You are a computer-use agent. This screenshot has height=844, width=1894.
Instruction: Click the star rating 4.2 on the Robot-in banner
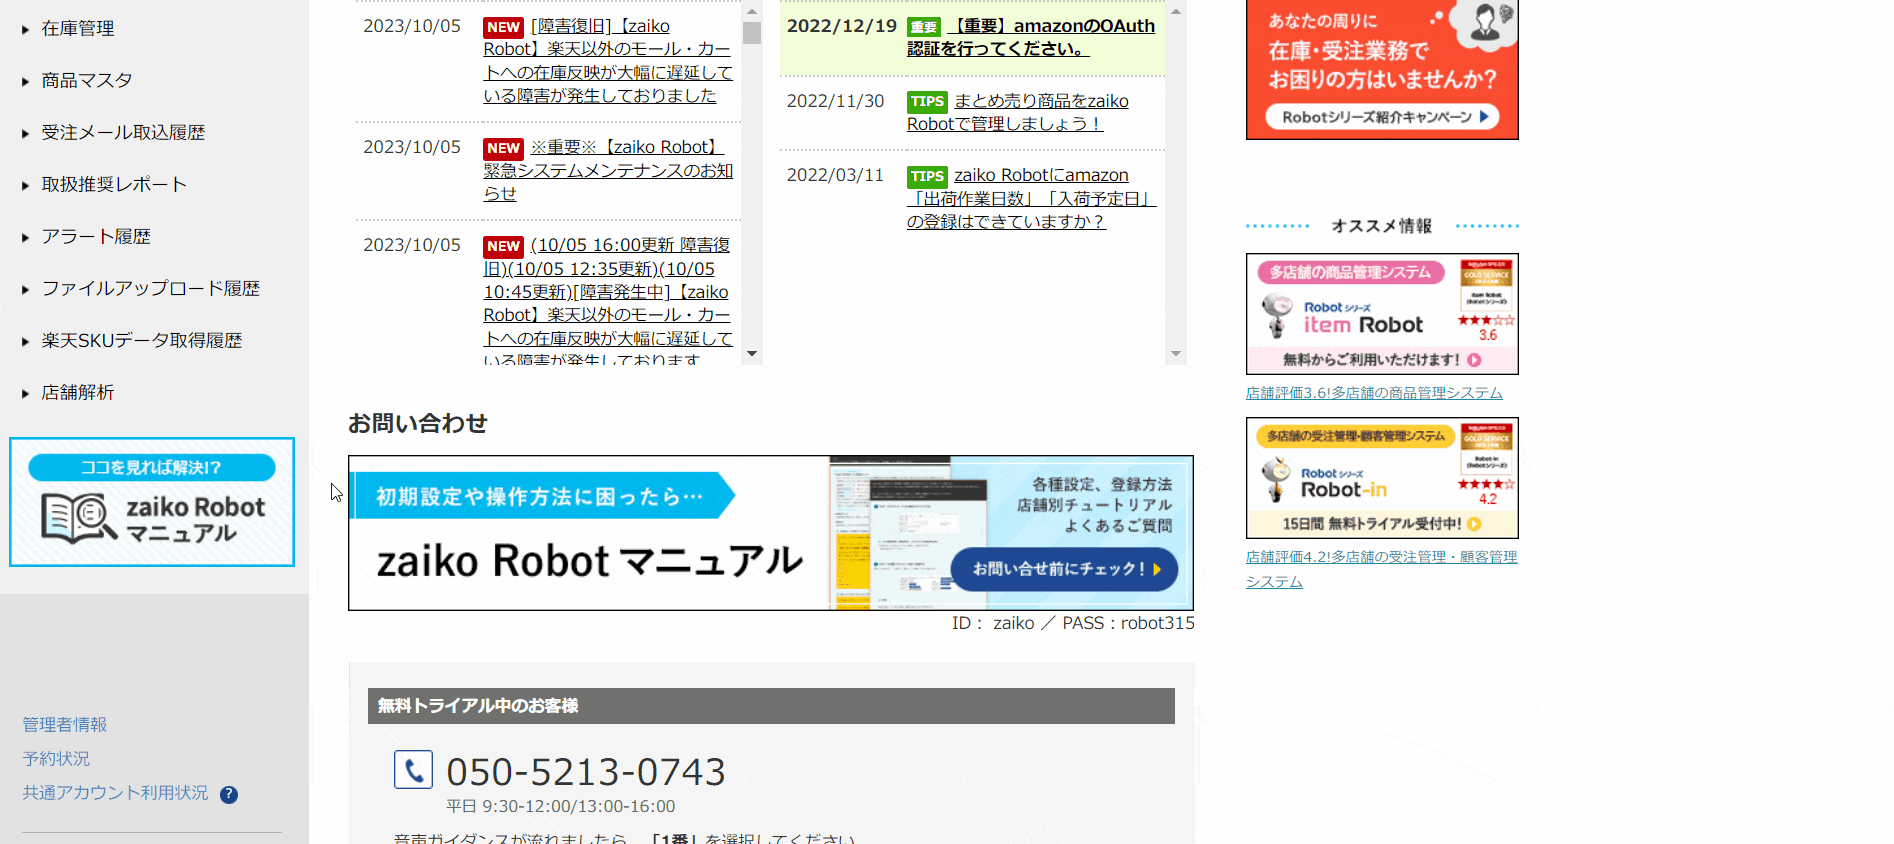pyautogui.click(x=1486, y=491)
